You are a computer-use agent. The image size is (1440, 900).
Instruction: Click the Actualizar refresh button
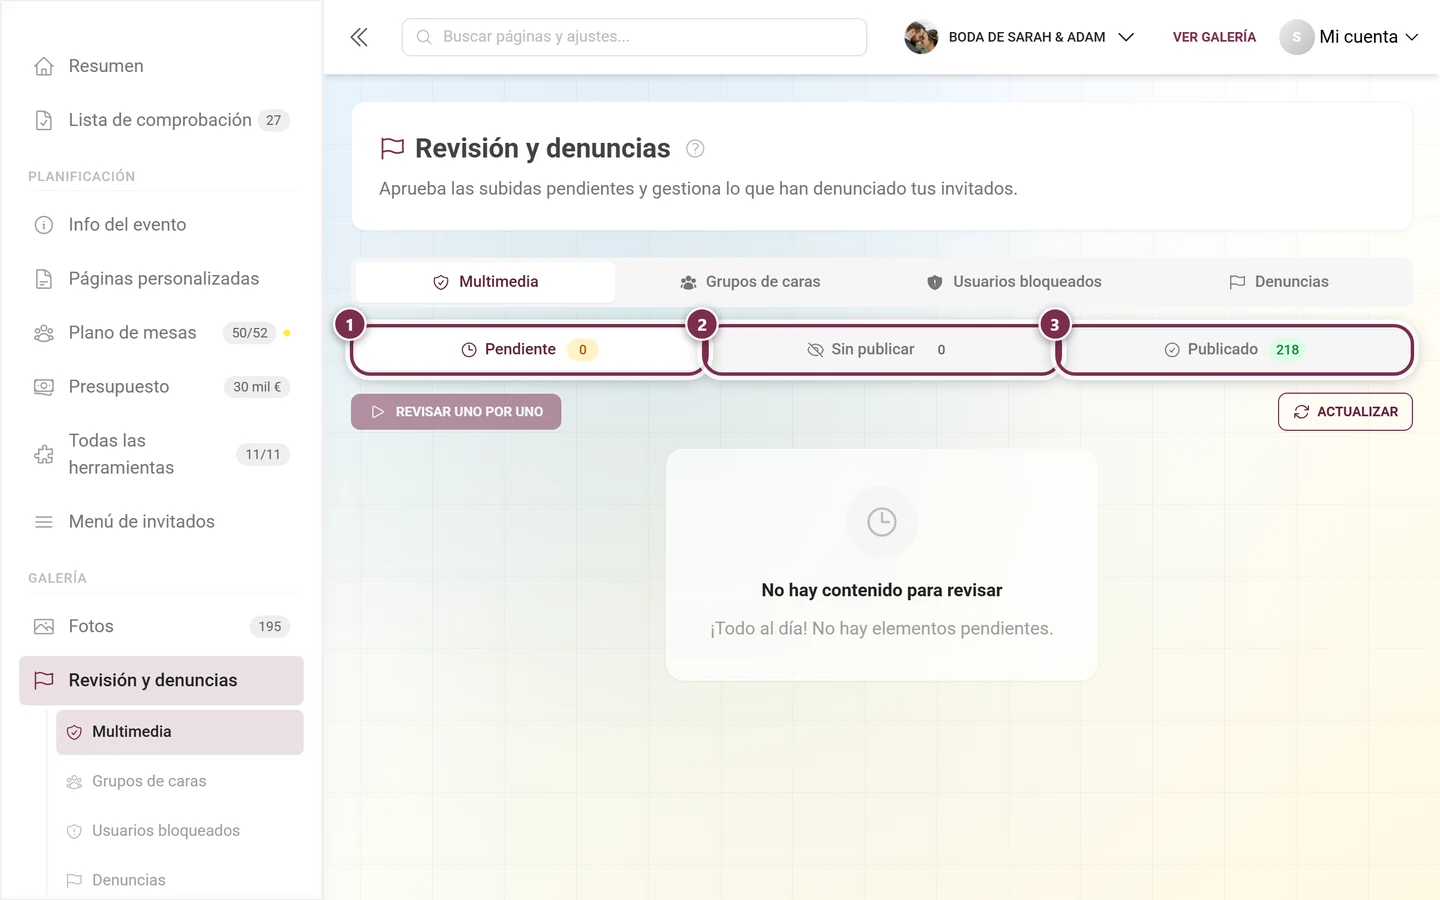[1345, 412]
